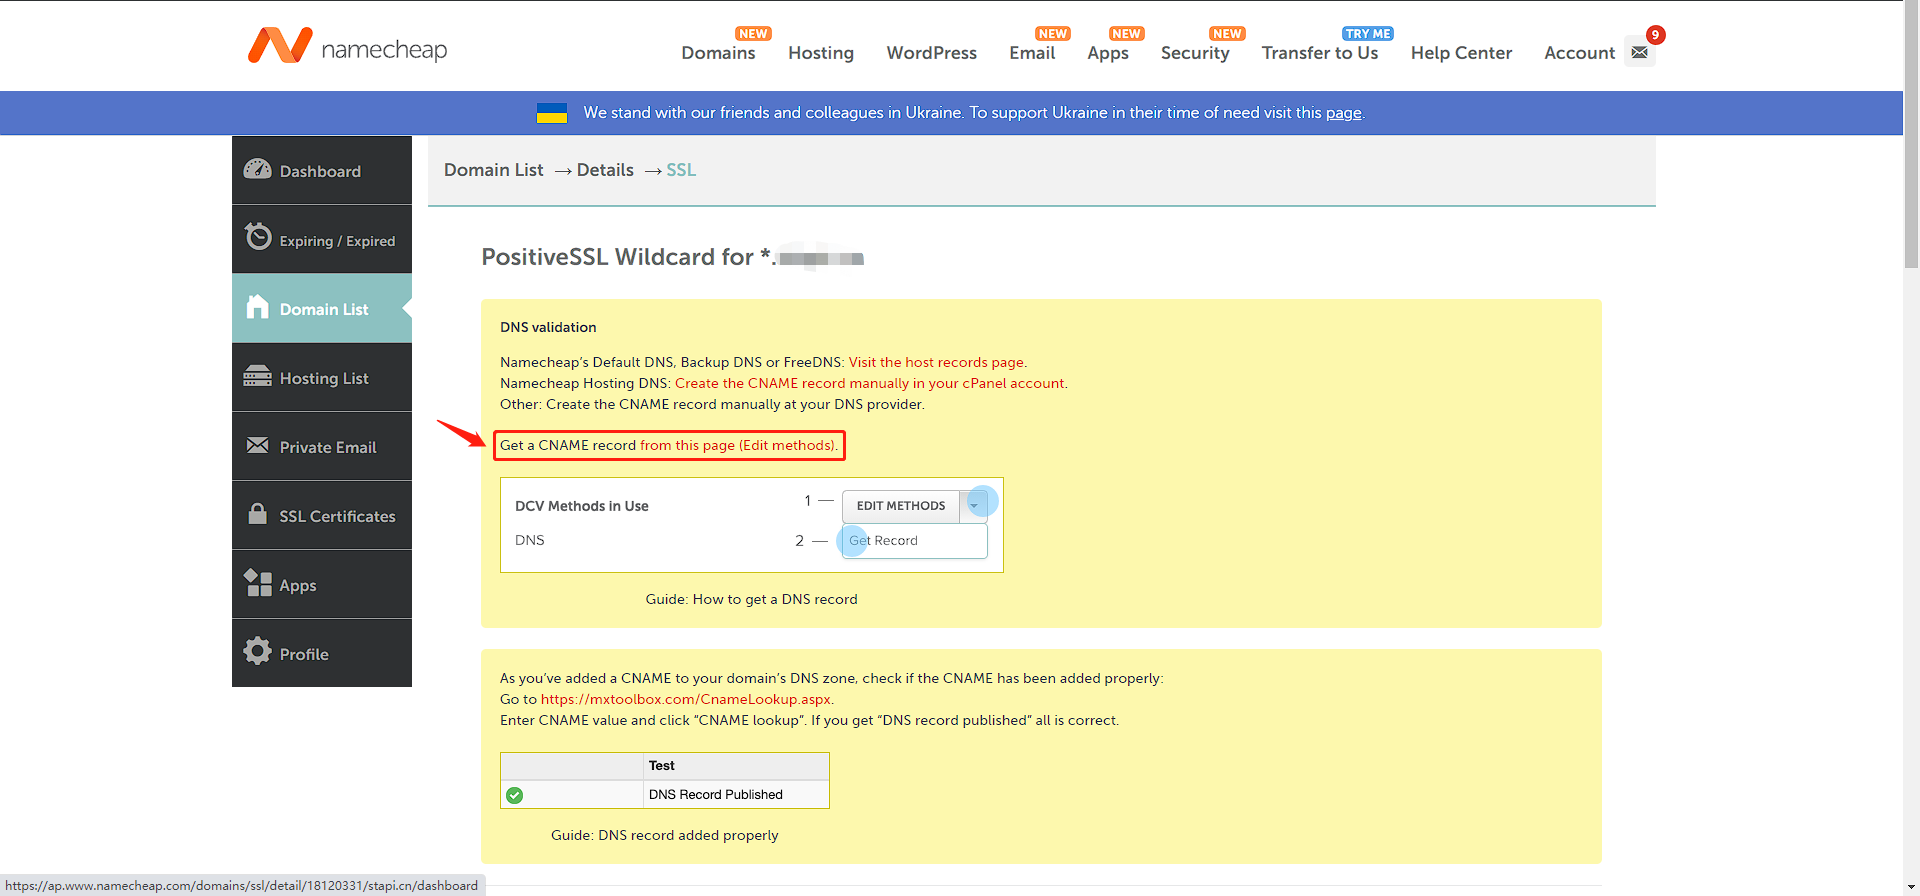Click the TRY ME badge above Transfer
Screen dimensions: 1920x896
point(1368,33)
